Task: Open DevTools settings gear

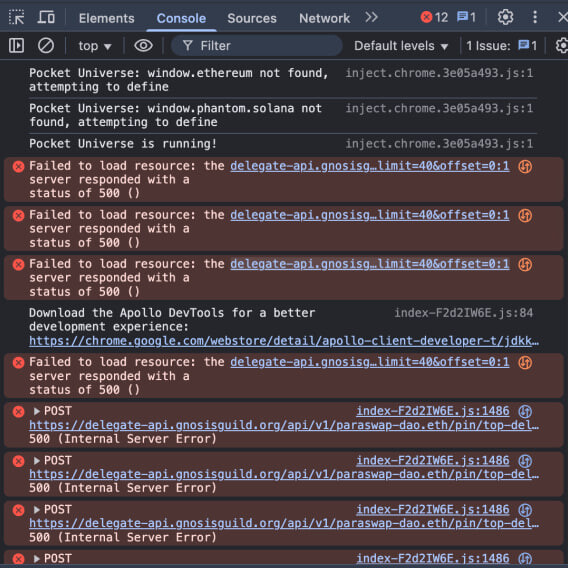Action: 505,17
